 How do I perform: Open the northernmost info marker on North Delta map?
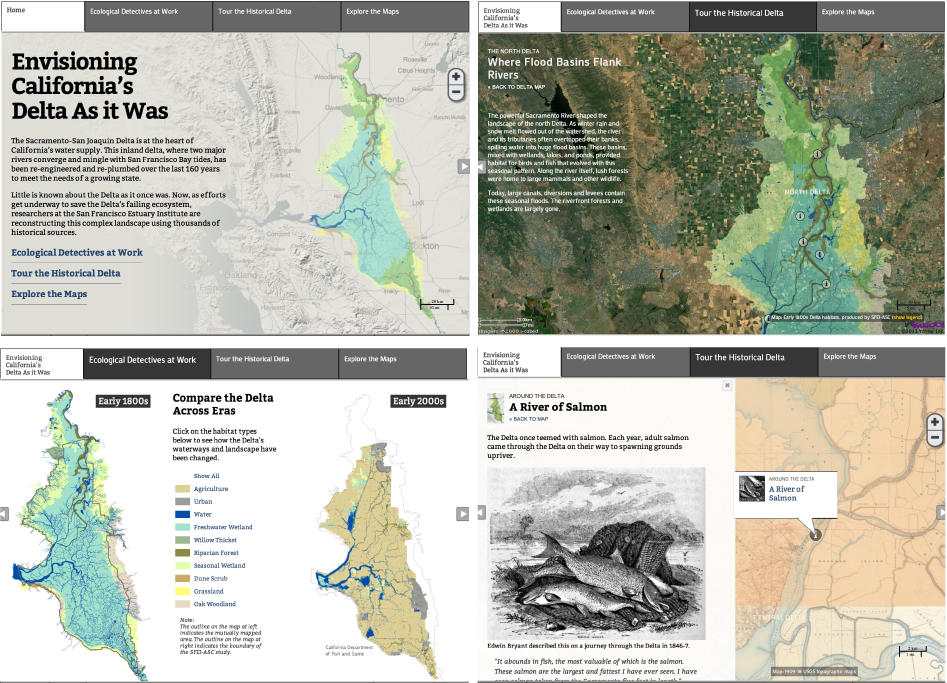tap(818, 155)
